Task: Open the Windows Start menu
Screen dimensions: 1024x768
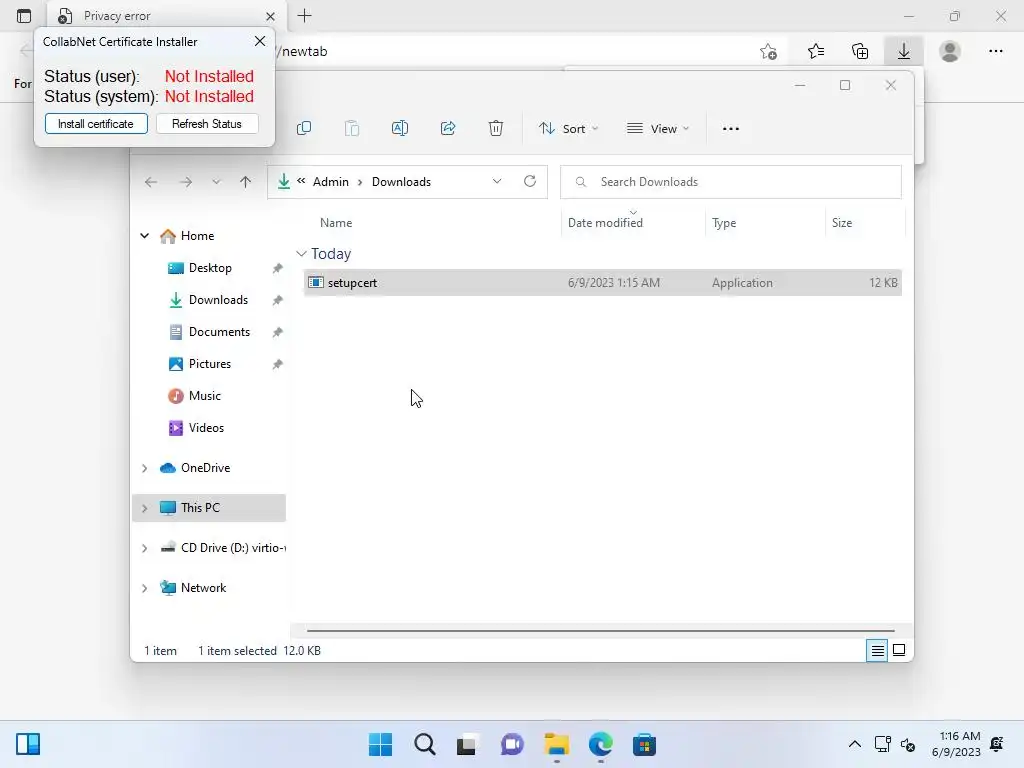Action: pyautogui.click(x=381, y=744)
